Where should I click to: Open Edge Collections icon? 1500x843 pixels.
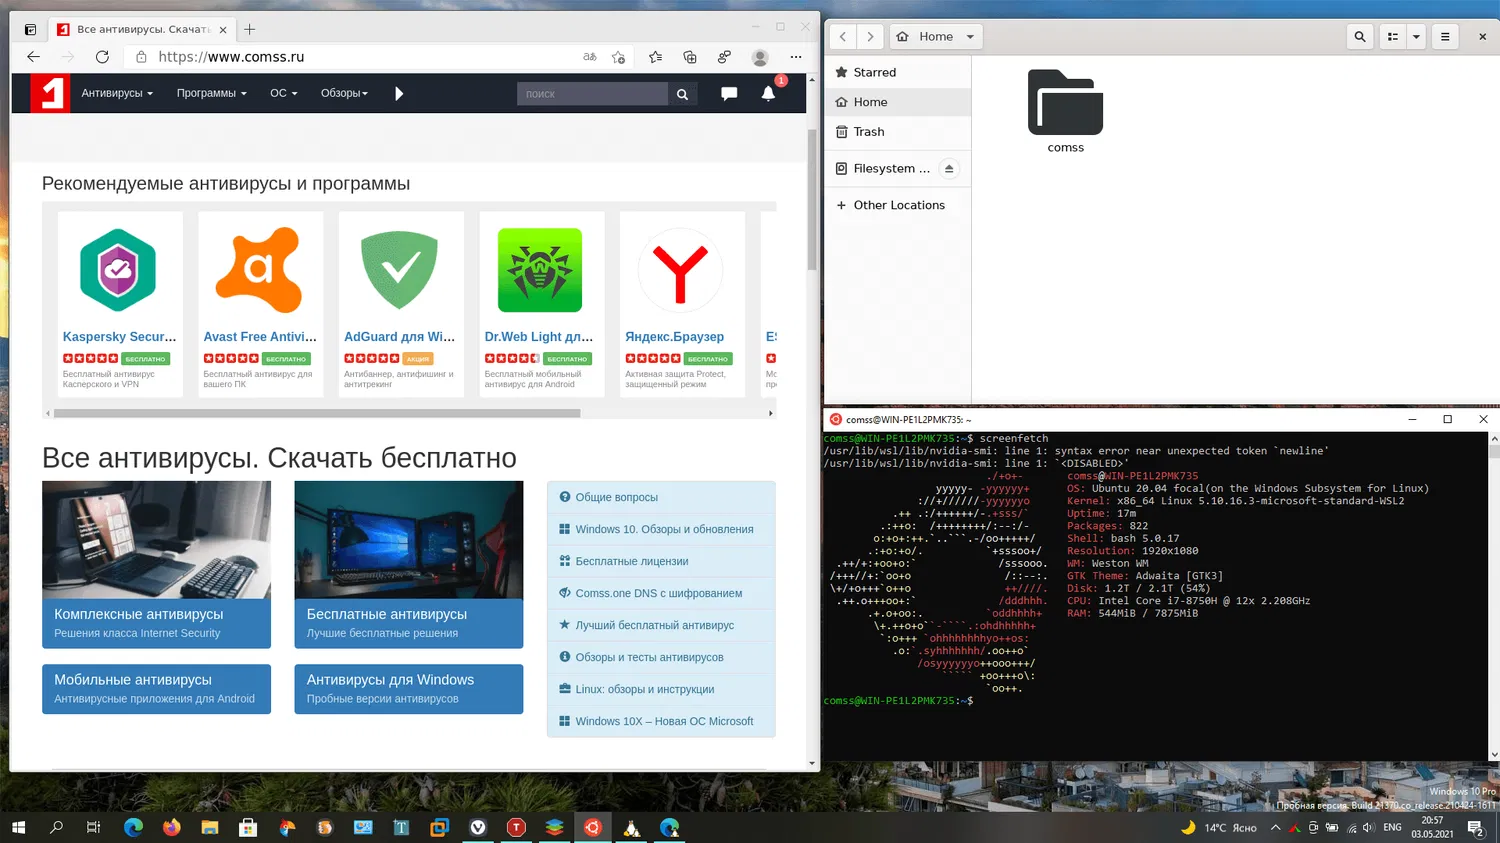[x=690, y=57]
